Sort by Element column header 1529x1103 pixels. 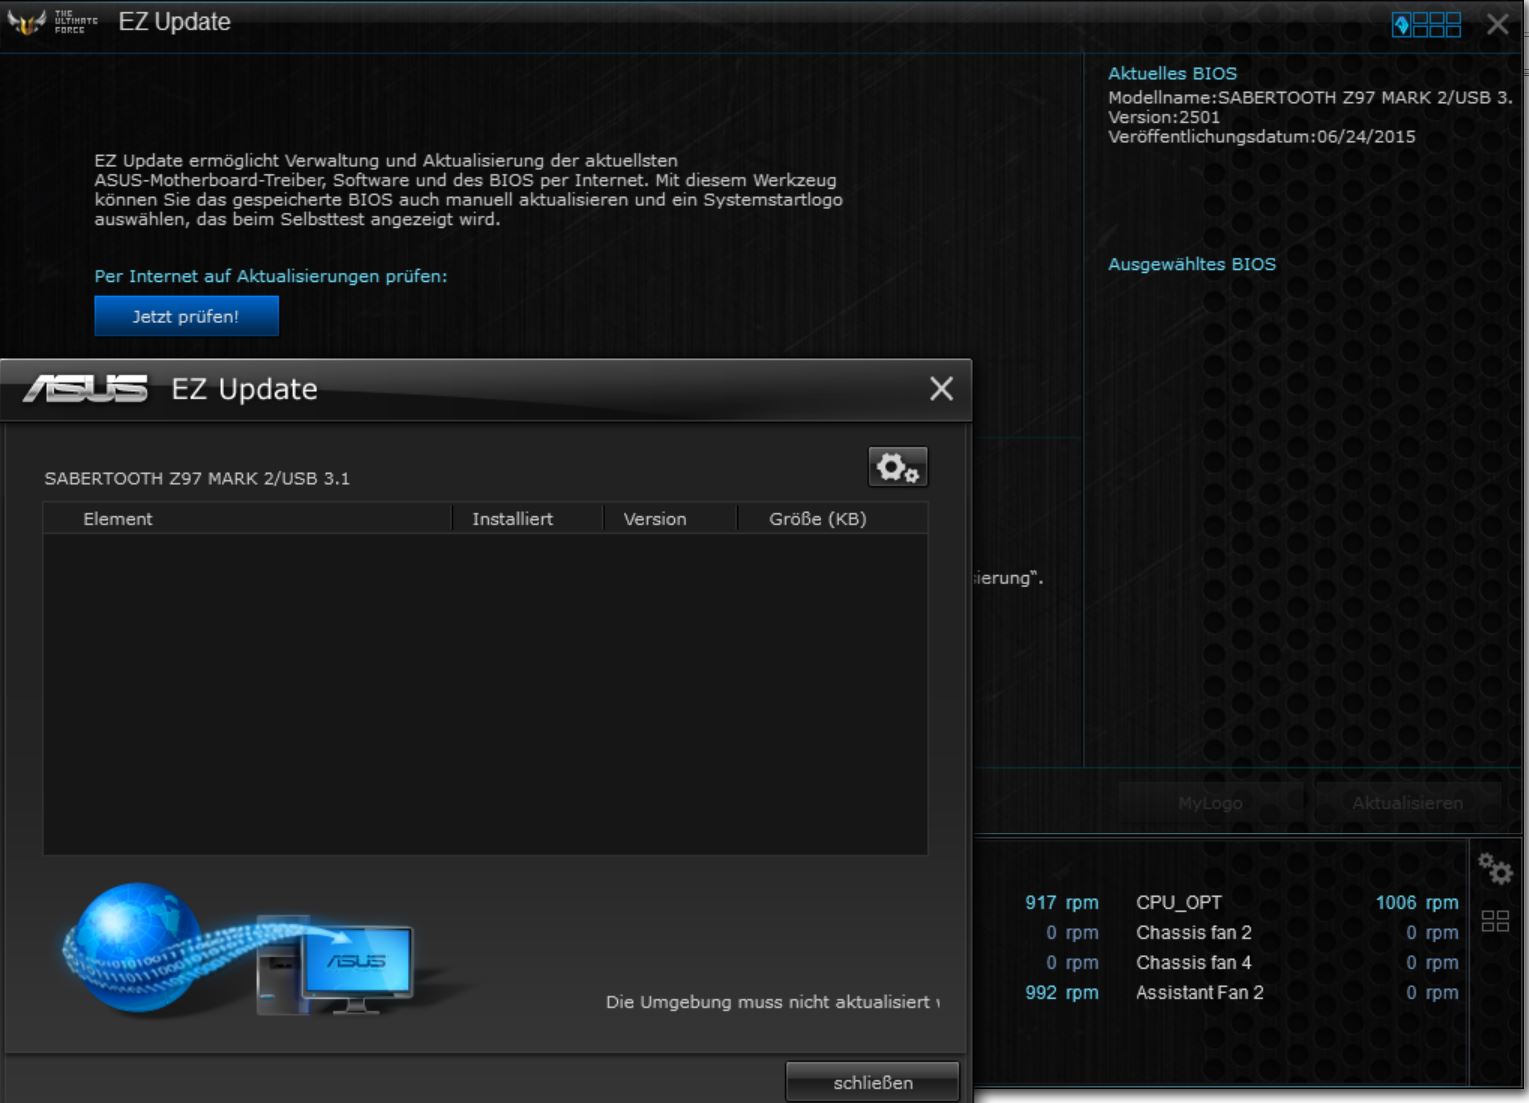point(248,518)
